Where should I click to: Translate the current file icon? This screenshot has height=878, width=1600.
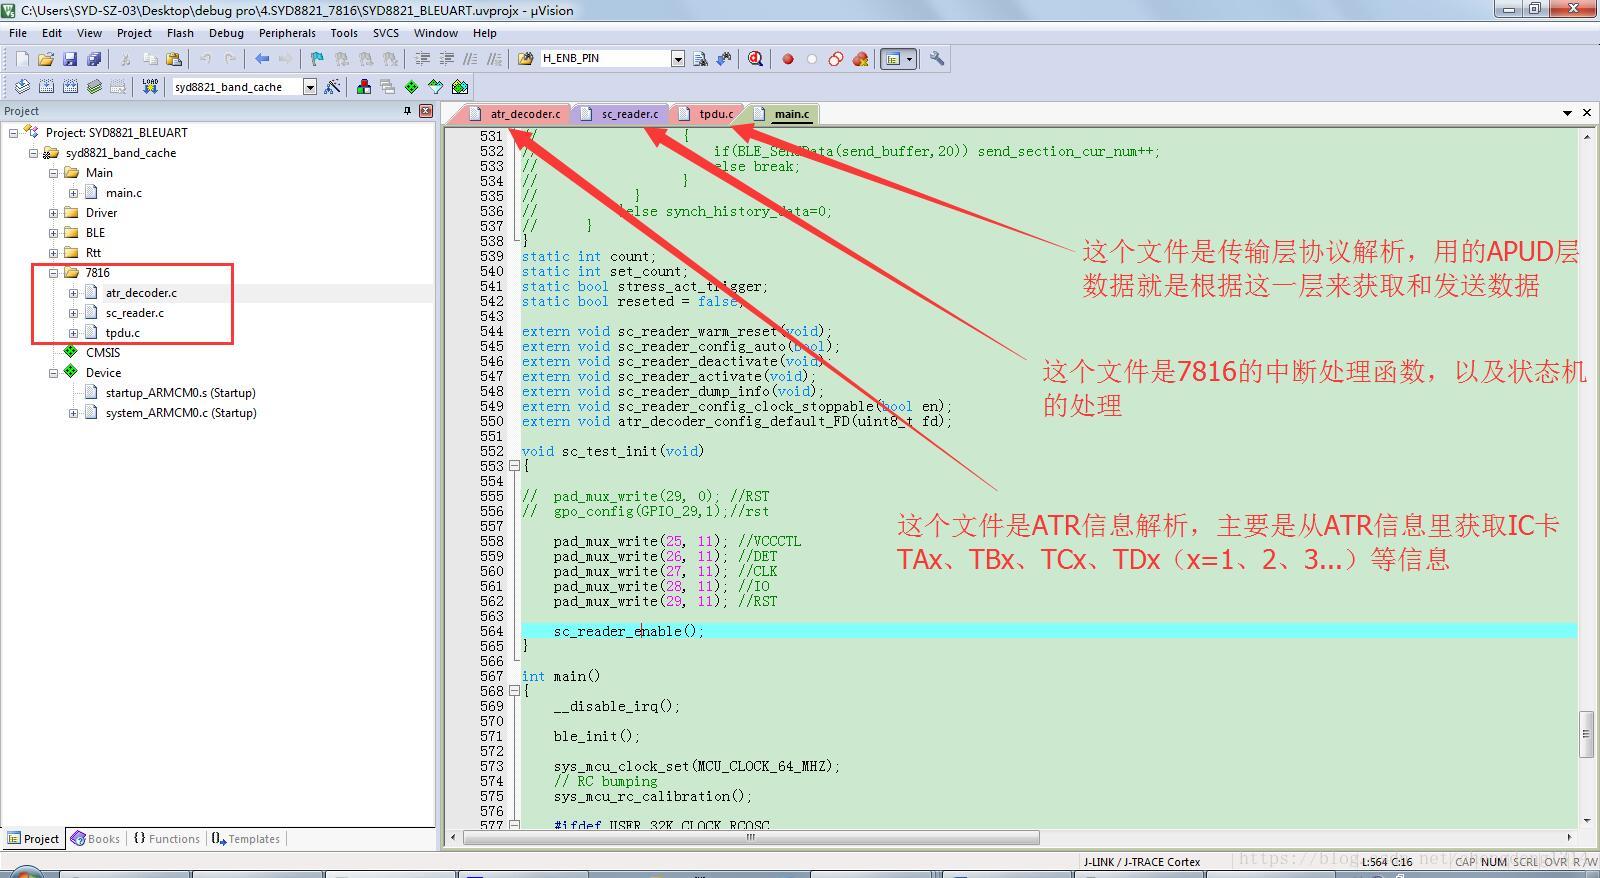pyautogui.click(x=22, y=87)
